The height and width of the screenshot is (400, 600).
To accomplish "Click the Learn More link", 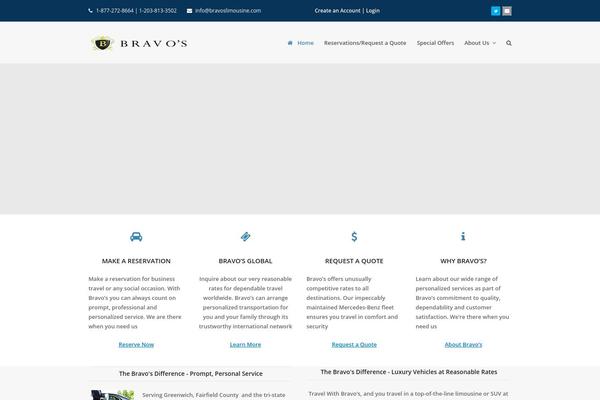I will click(245, 344).
